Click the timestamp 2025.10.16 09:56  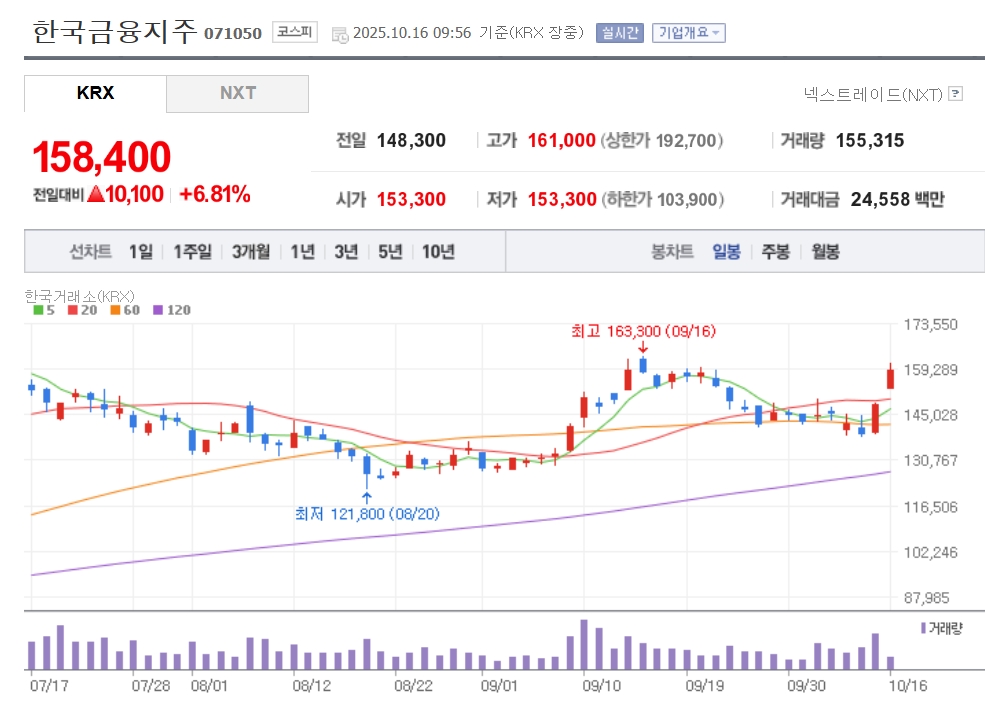click(412, 33)
